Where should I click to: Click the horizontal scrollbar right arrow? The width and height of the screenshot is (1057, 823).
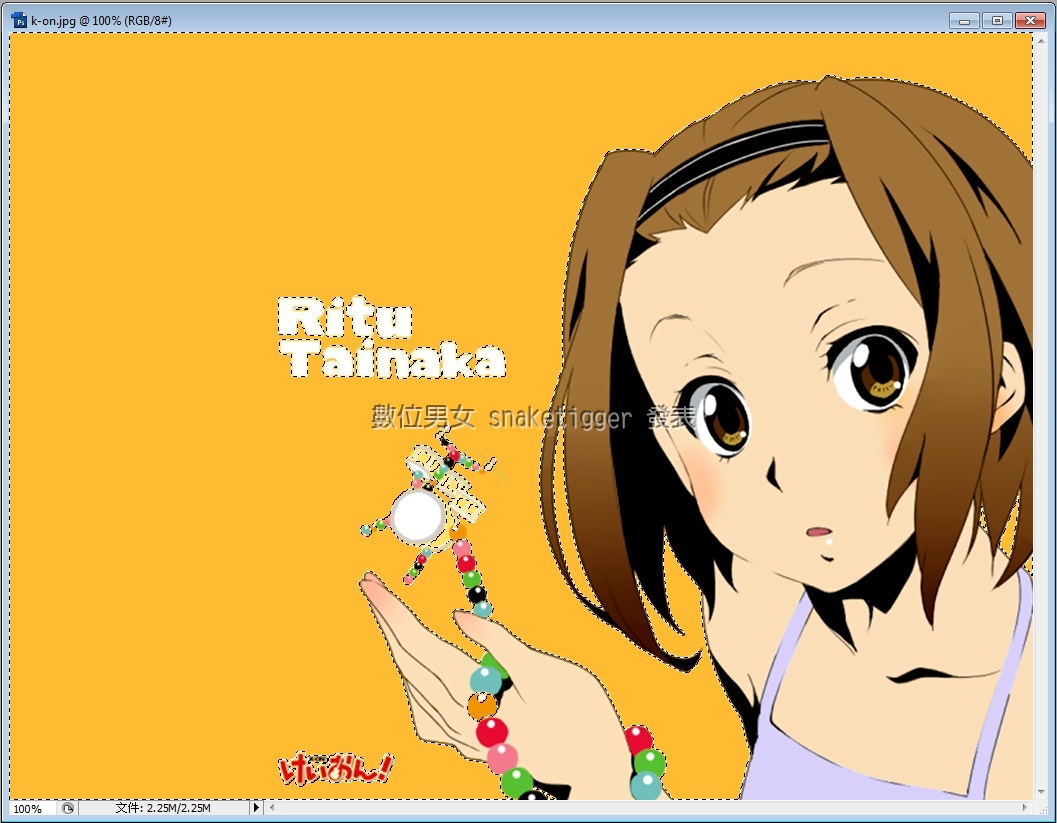(1025, 807)
